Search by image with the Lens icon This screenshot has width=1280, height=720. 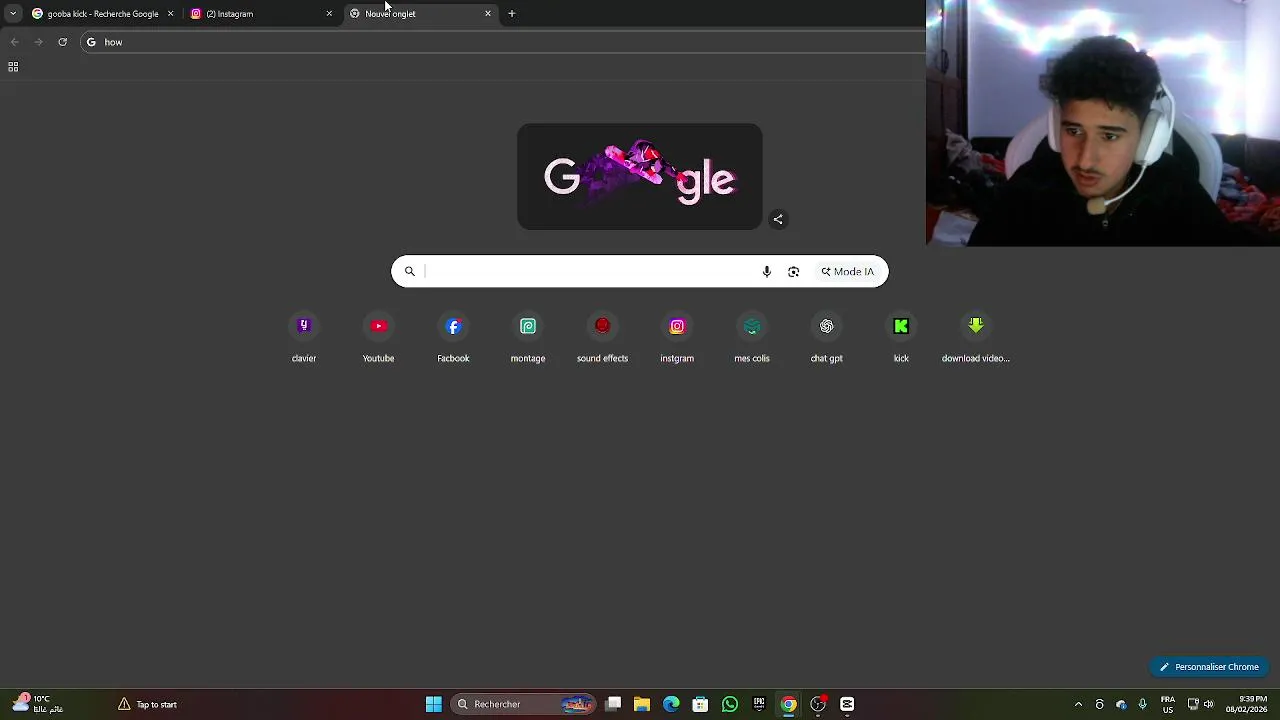click(x=794, y=271)
